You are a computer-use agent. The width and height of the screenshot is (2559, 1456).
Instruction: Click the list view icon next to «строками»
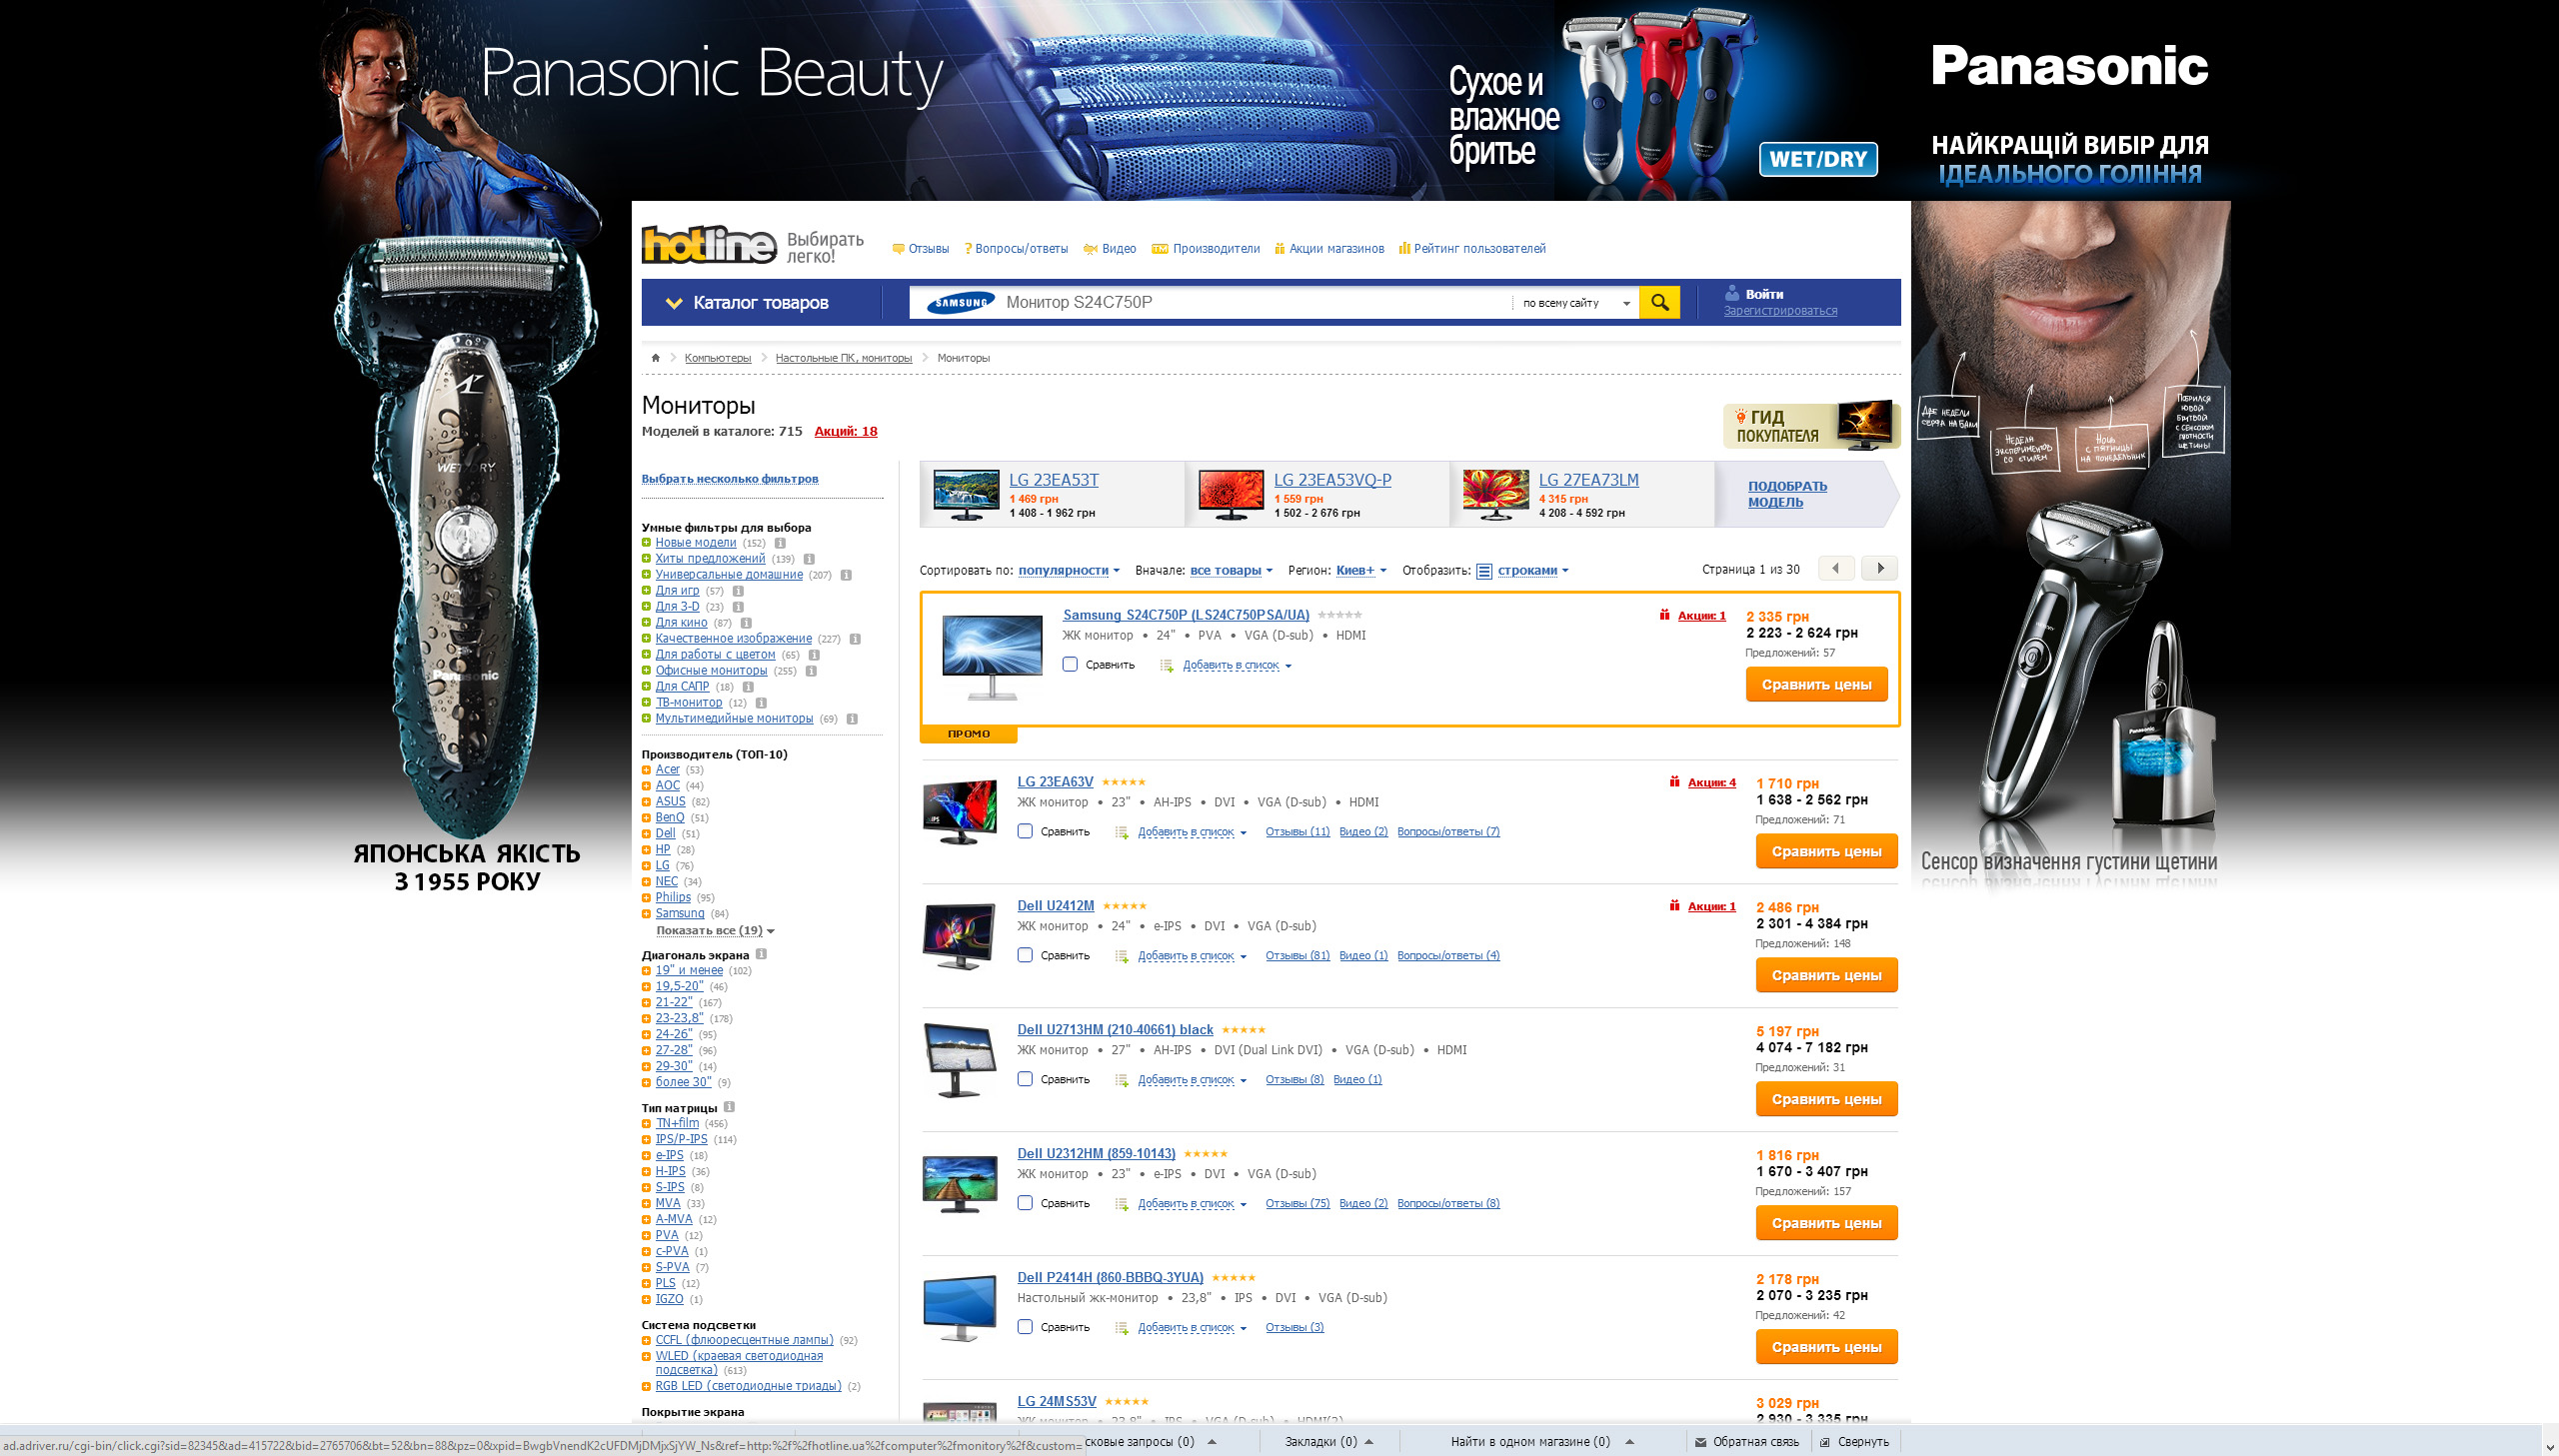click(1486, 570)
